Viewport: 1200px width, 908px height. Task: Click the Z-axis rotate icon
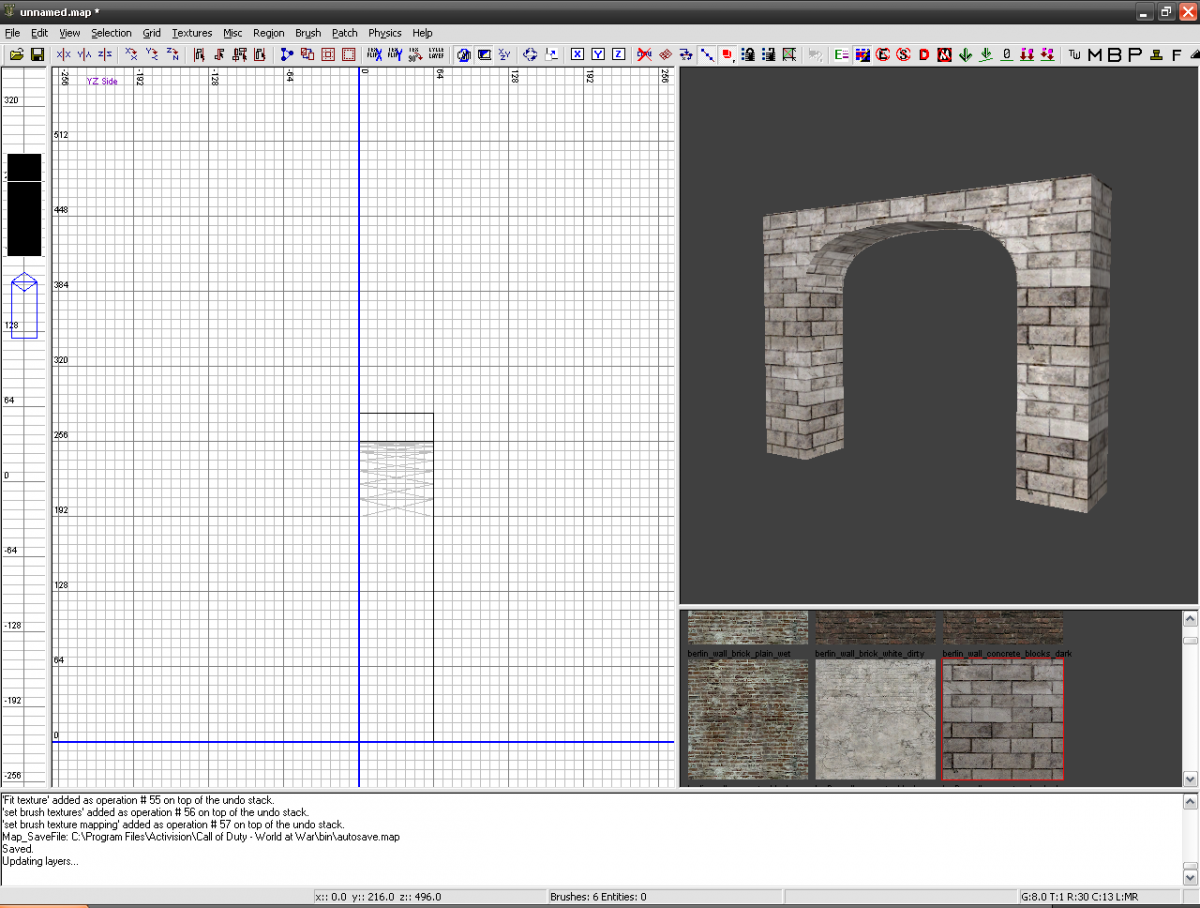[172, 55]
